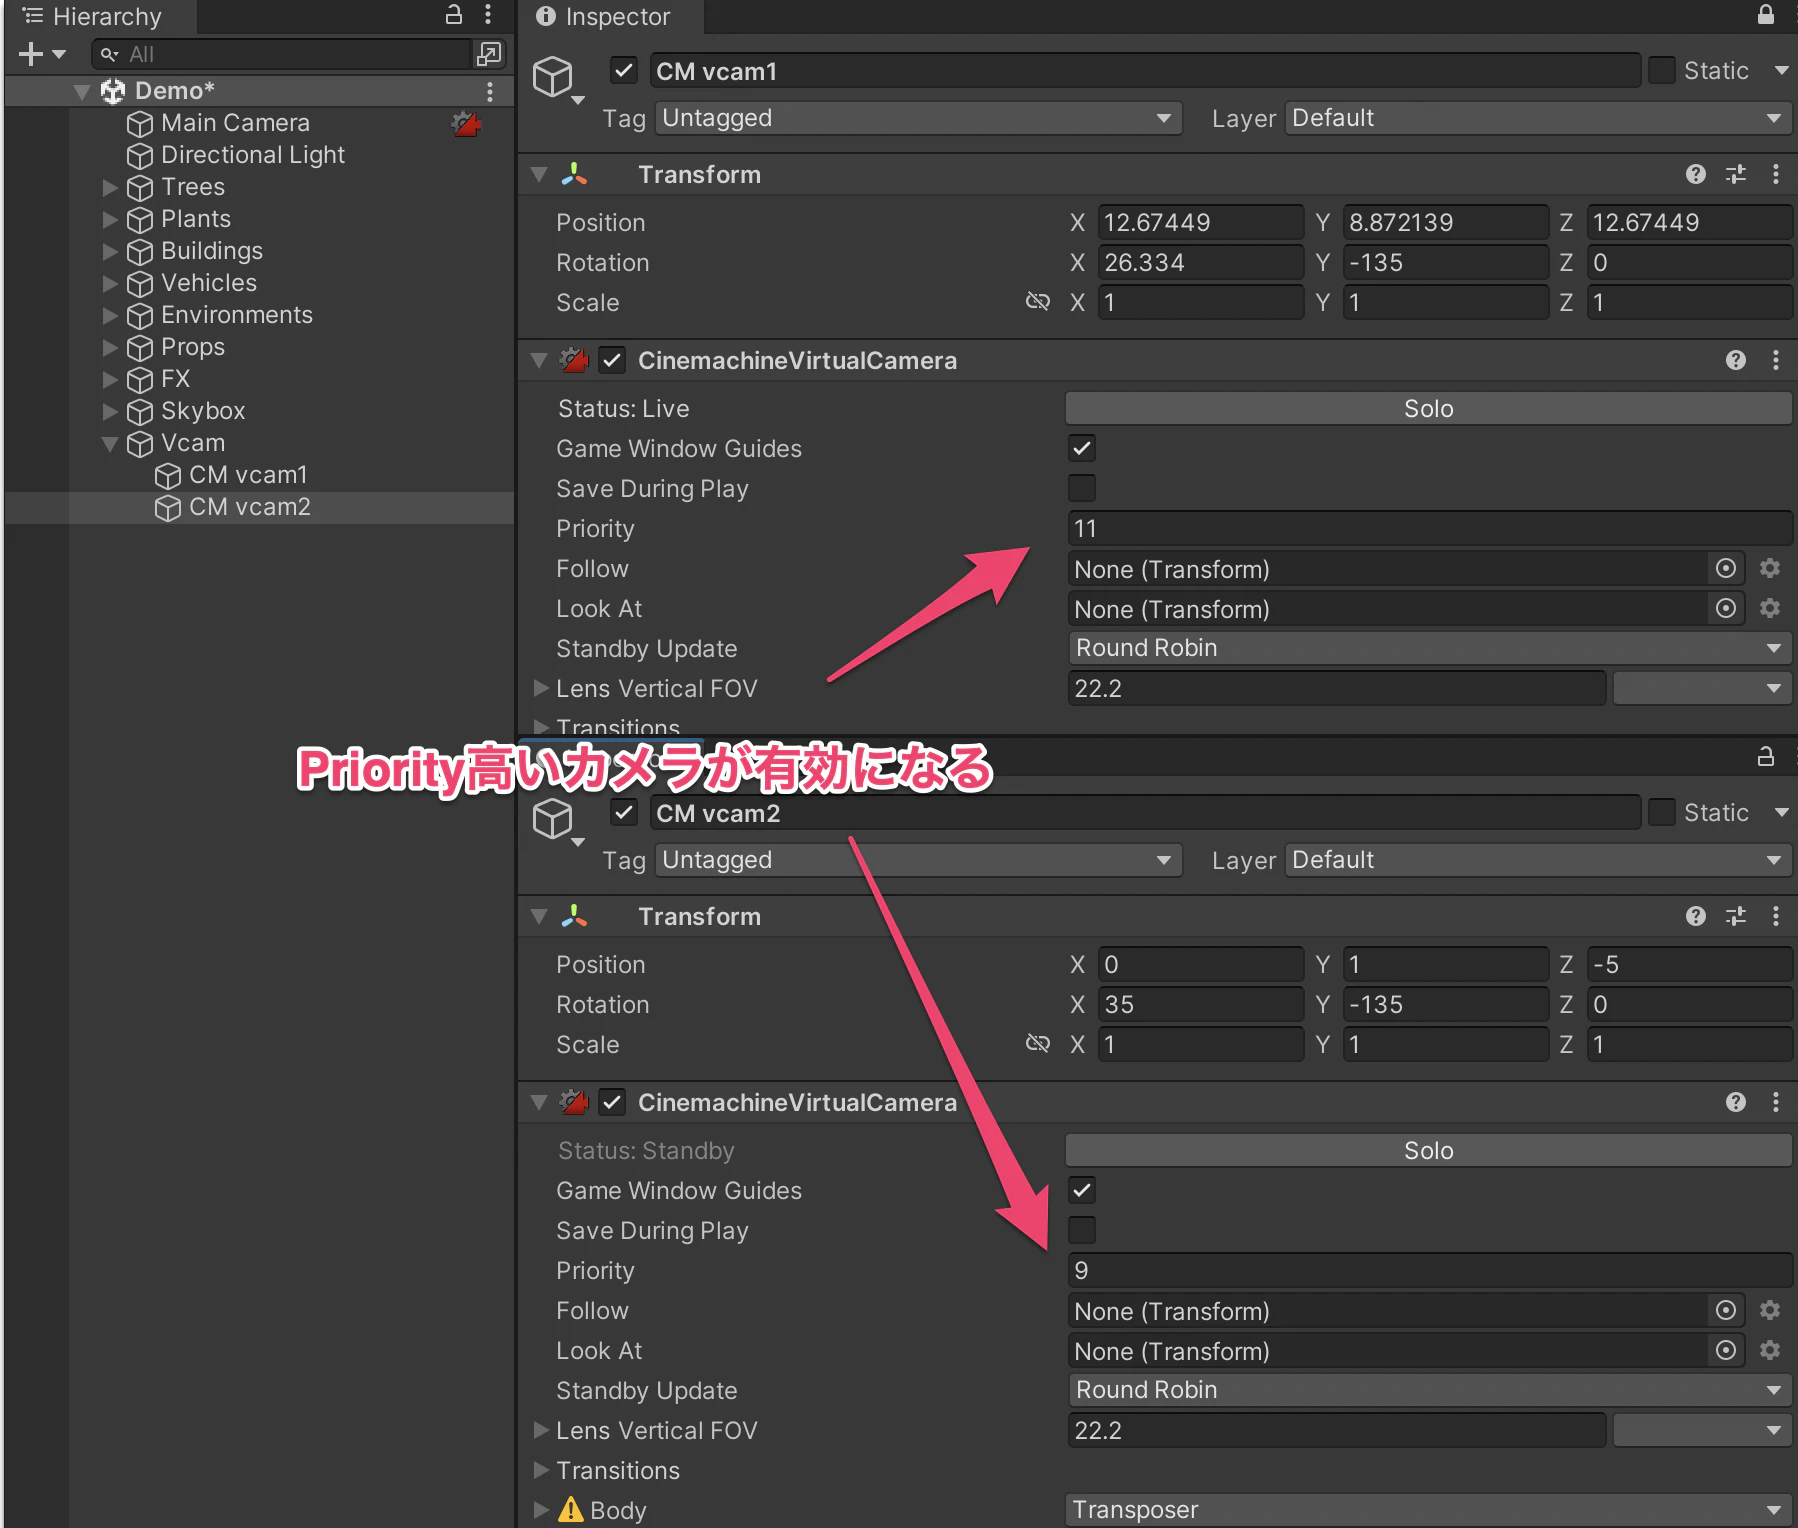This screenshot has height=1528, width=1798.
Task: Open the Hierarchy panel kebab menu
Action: coord(488,15)
